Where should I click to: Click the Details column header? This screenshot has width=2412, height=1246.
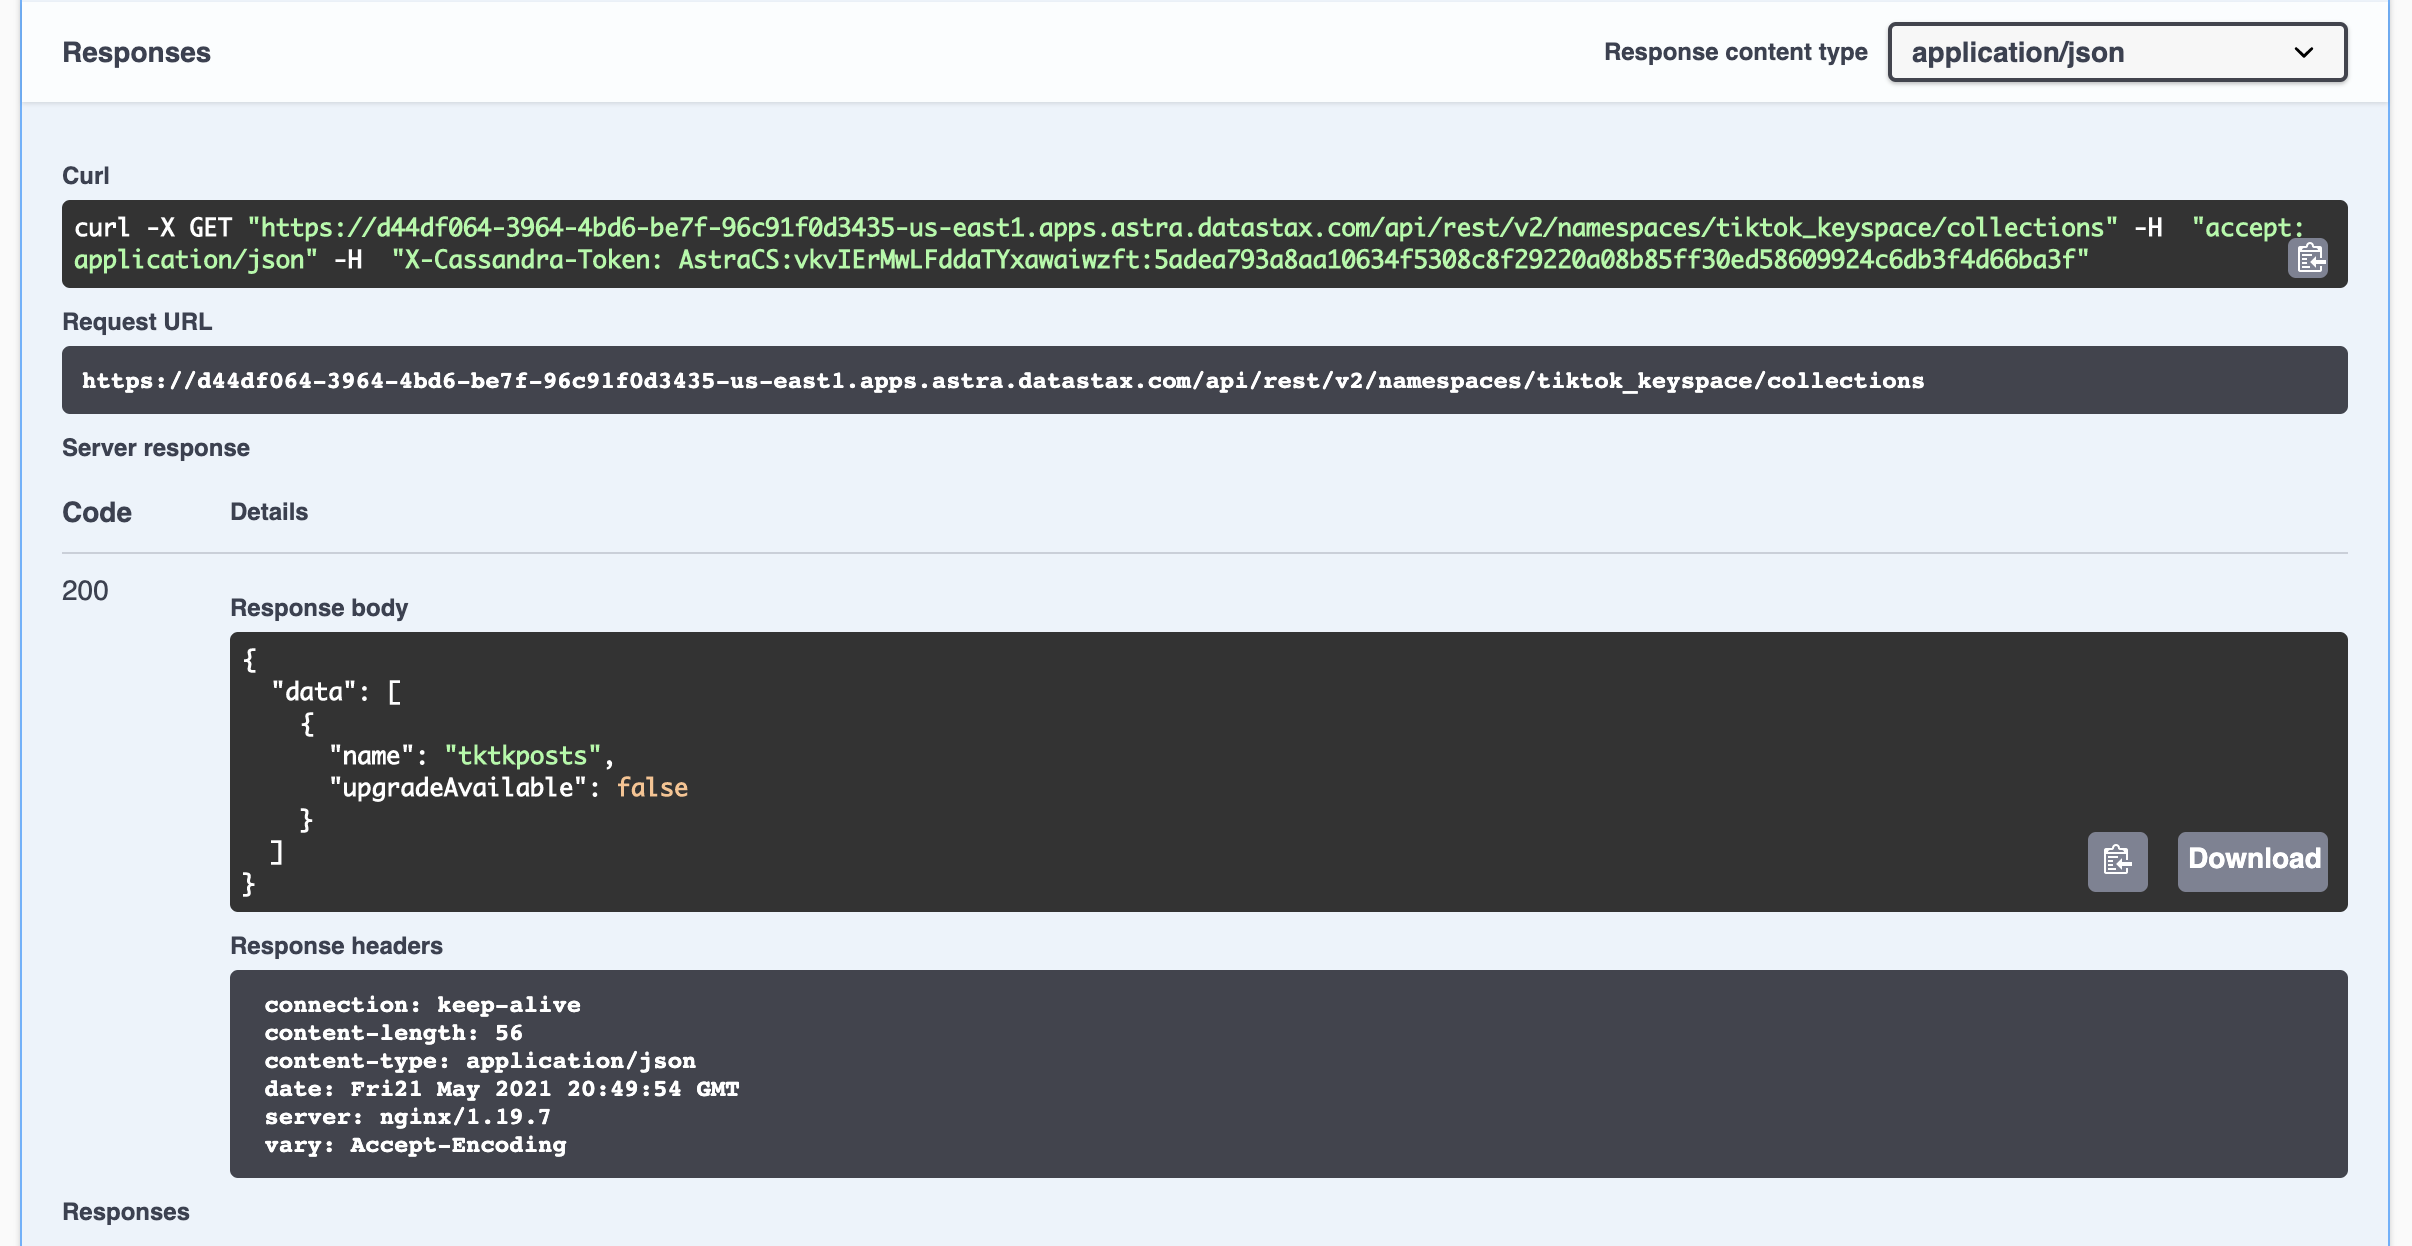pos(269,512)
